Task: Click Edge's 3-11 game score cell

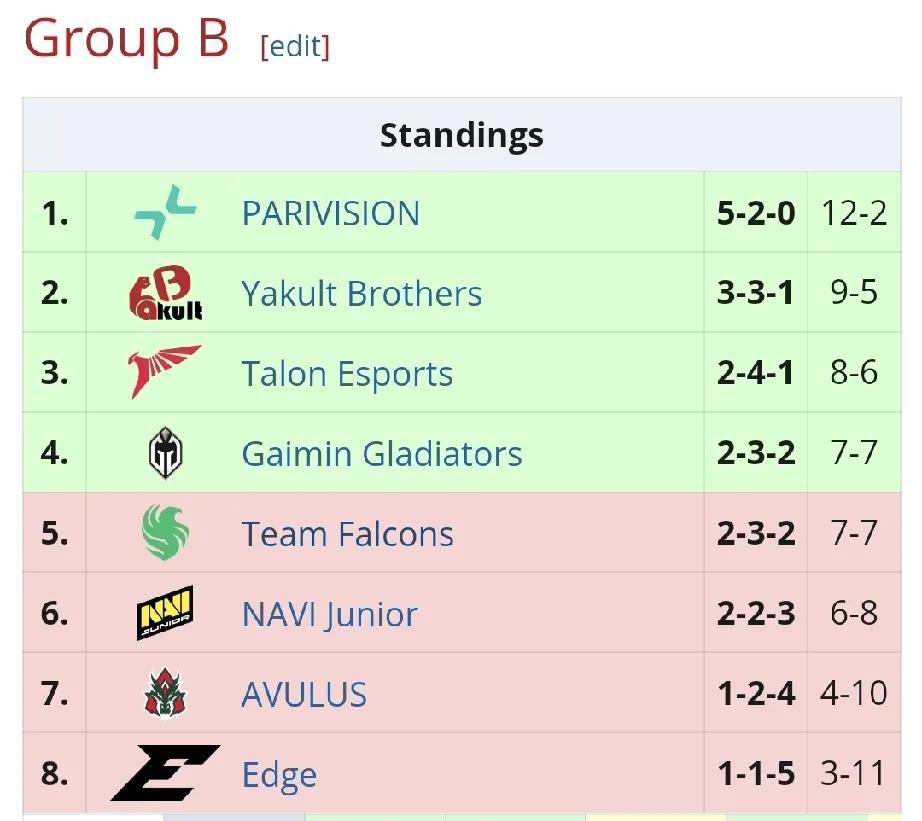Action: (x=853, y=773)
